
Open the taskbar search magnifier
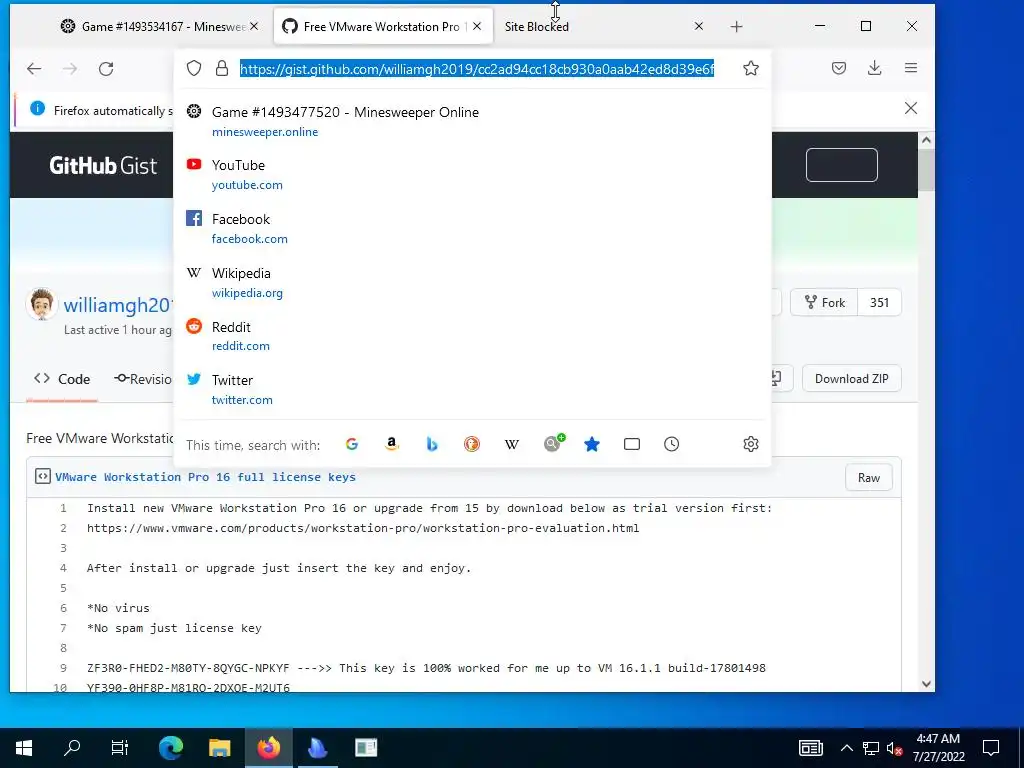pos(72,747)
